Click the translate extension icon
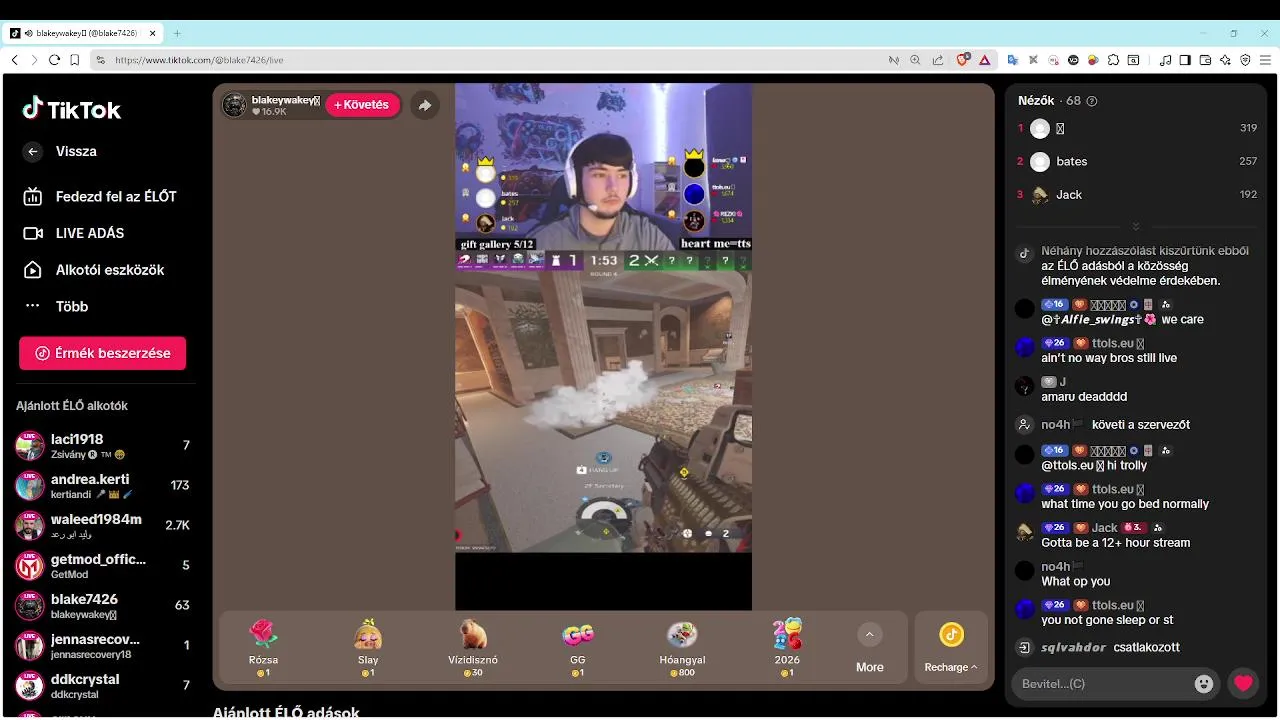 click(1012, 60)
